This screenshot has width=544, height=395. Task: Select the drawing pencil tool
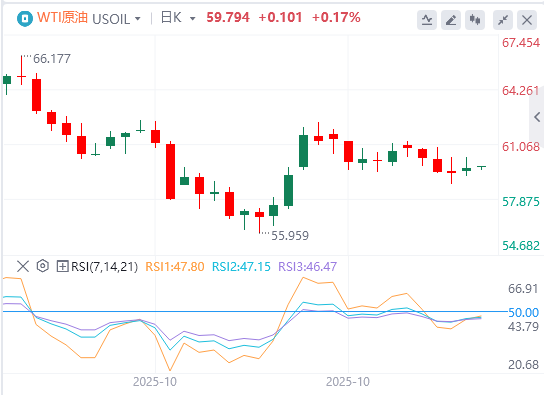[451, 20]
